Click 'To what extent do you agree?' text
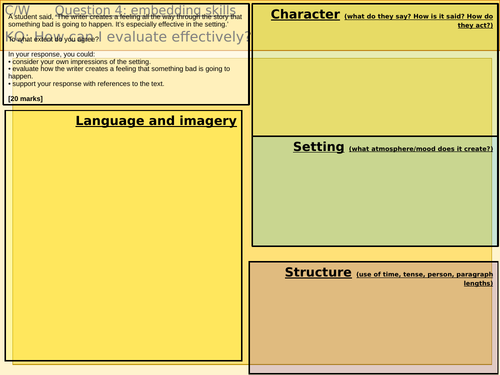Viewport: 500px width, 375px height. (54, 39)
